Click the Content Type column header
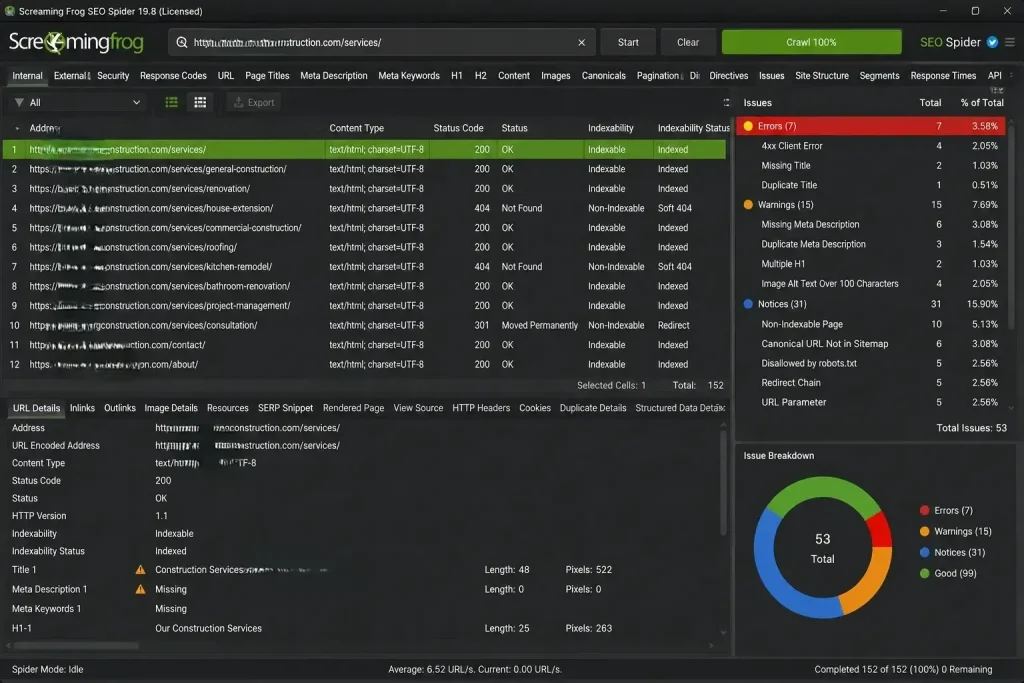Screen dimensions: 1024x683 coord(357,128)
